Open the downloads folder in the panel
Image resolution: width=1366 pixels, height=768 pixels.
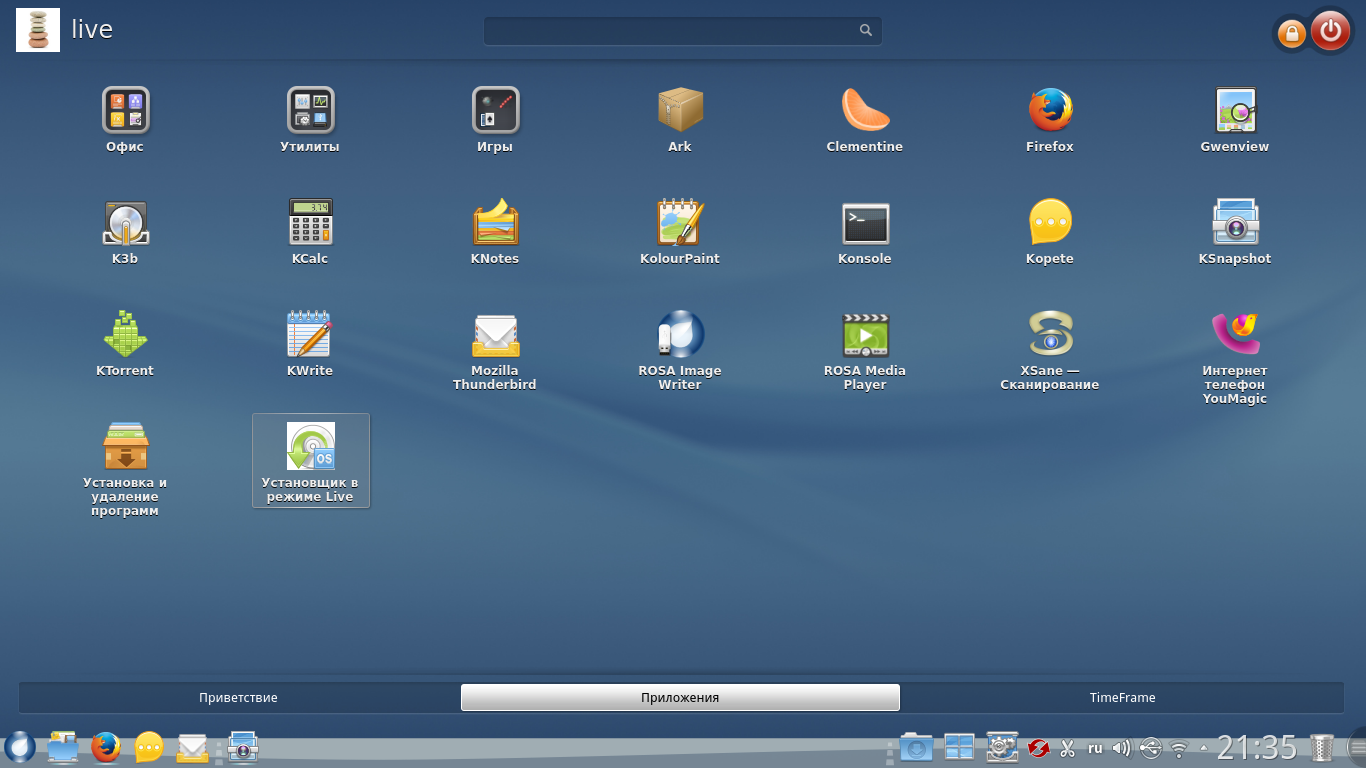pos(916,747)
